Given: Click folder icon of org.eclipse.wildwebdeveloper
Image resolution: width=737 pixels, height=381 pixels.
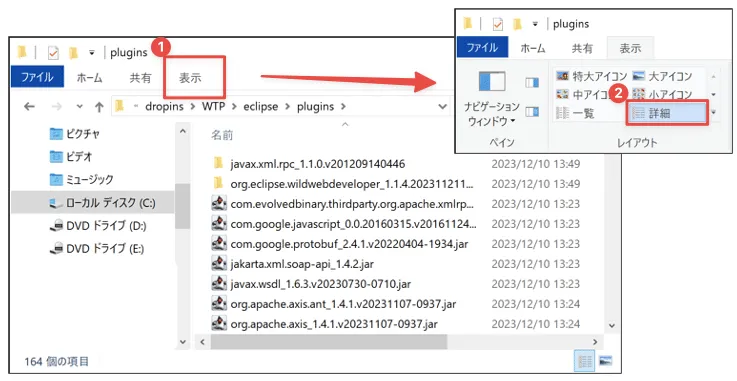Looking at the screenshot, I should click(x=218, y=183).
